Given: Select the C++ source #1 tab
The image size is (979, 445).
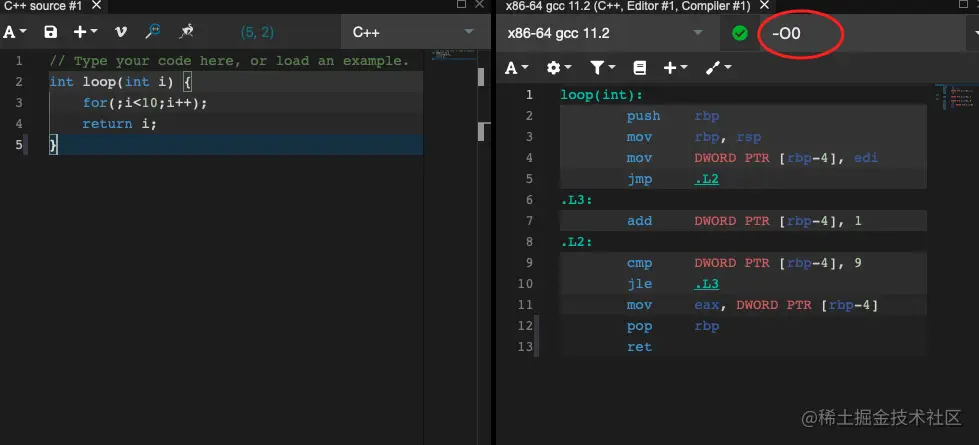Looking at the screenshot, I should [x=43, y=6].
